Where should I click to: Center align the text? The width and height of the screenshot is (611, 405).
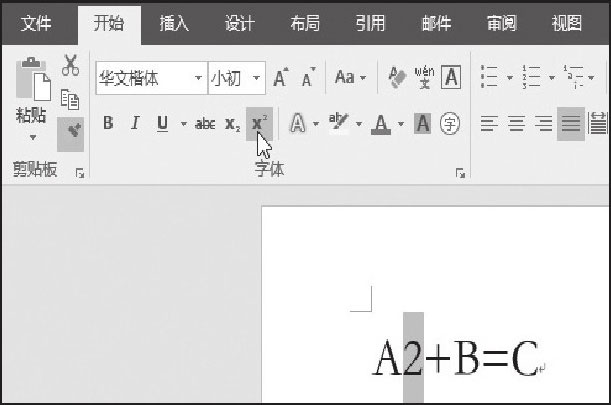[517, 124]
